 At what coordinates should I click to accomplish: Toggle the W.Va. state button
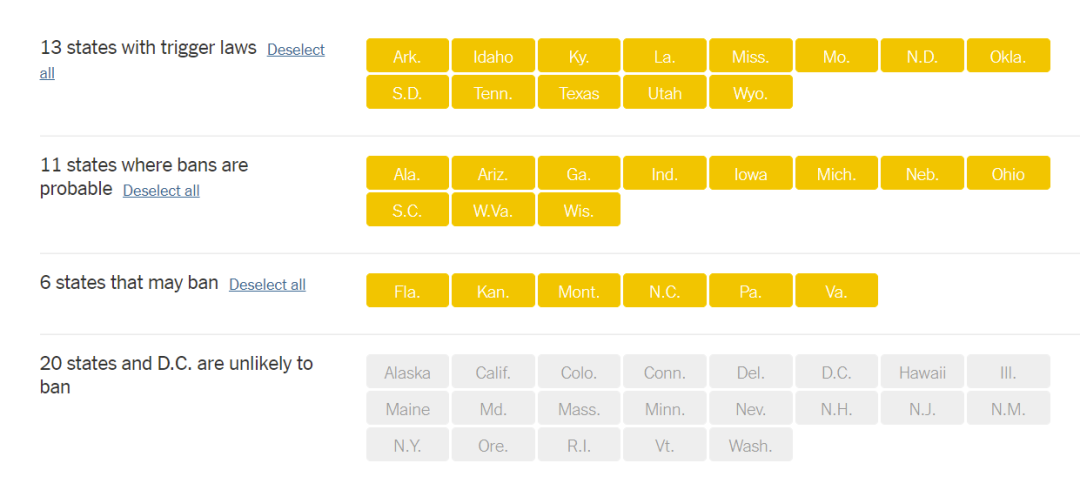click(x=493, y=210)
